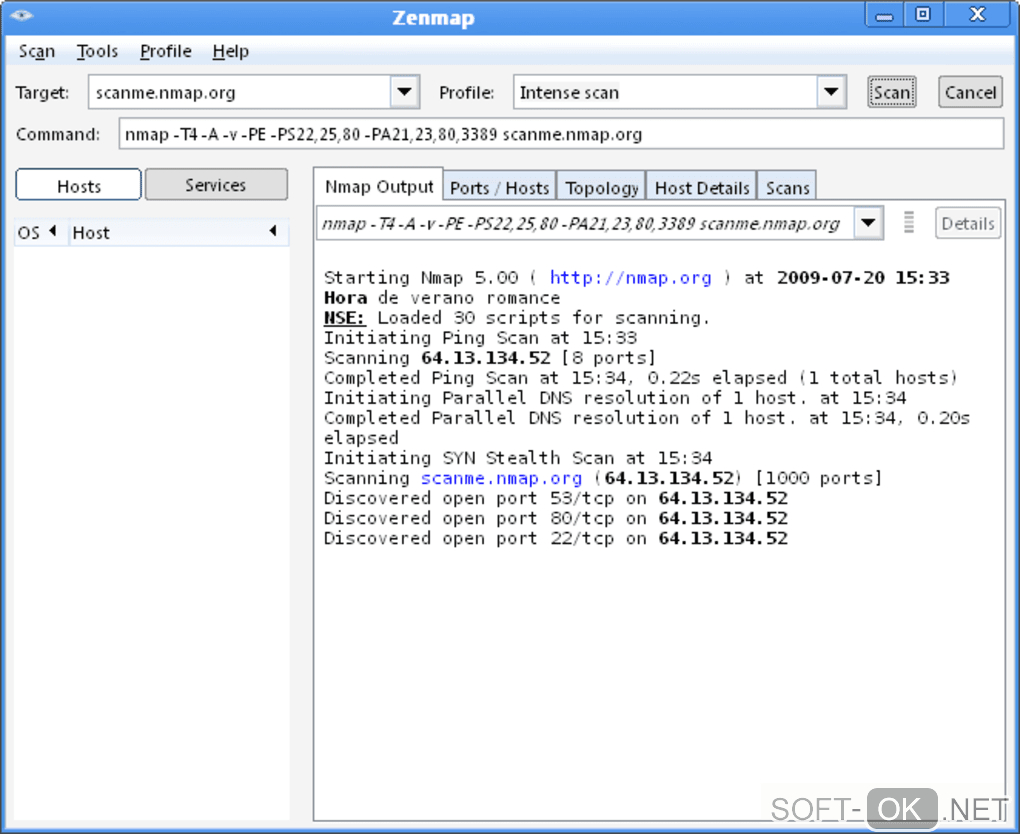Click into the Command text field
The width and height of the screenshot is (1020, 834).
point(561,134)
